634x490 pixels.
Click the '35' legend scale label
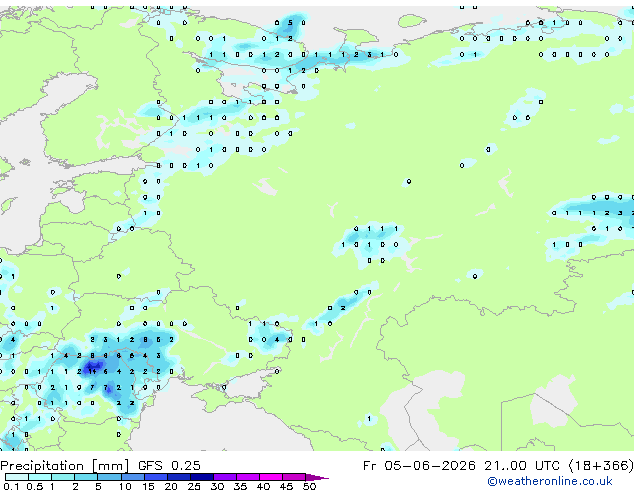[241, 486]
